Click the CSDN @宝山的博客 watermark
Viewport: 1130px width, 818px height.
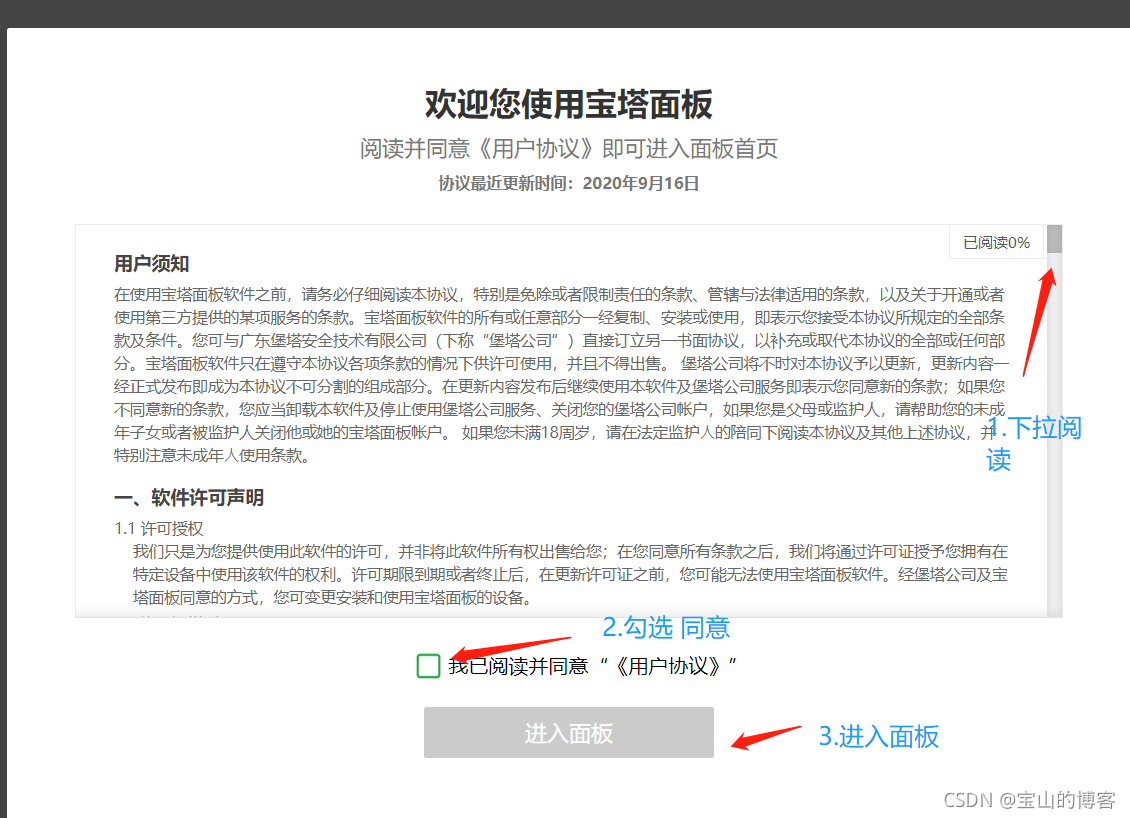1028,800
